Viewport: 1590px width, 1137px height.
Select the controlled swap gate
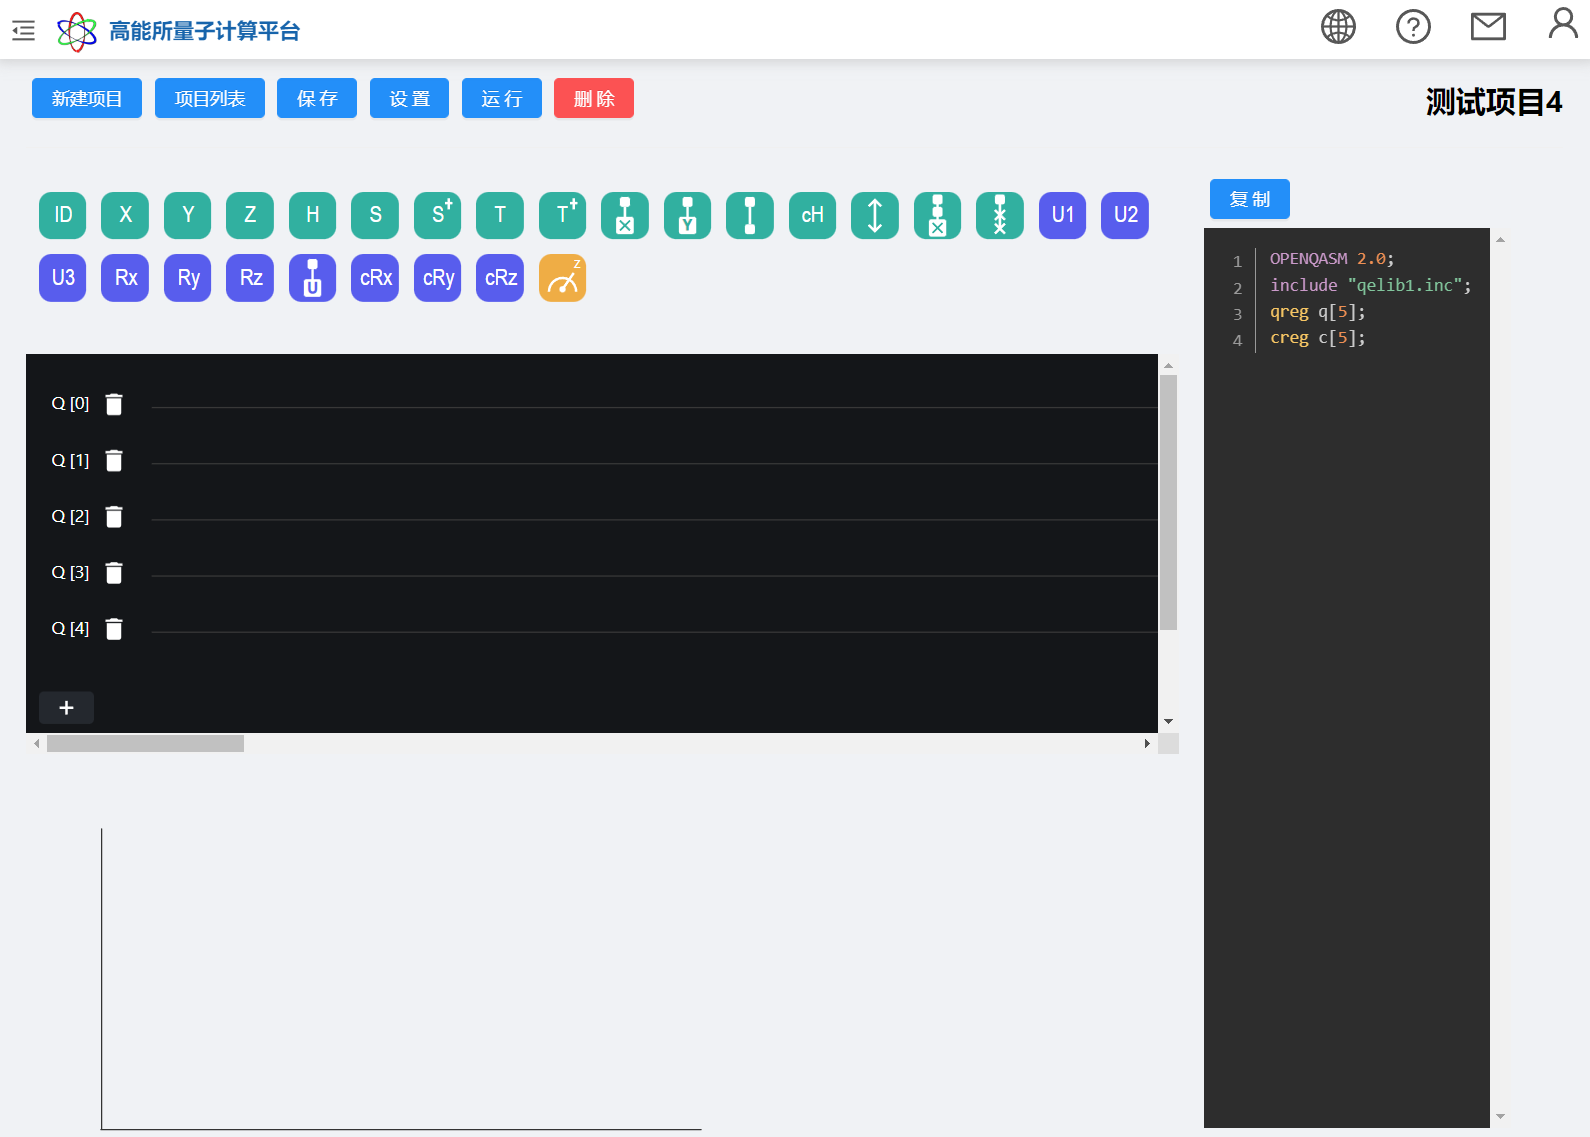[x=1000, y=215]
